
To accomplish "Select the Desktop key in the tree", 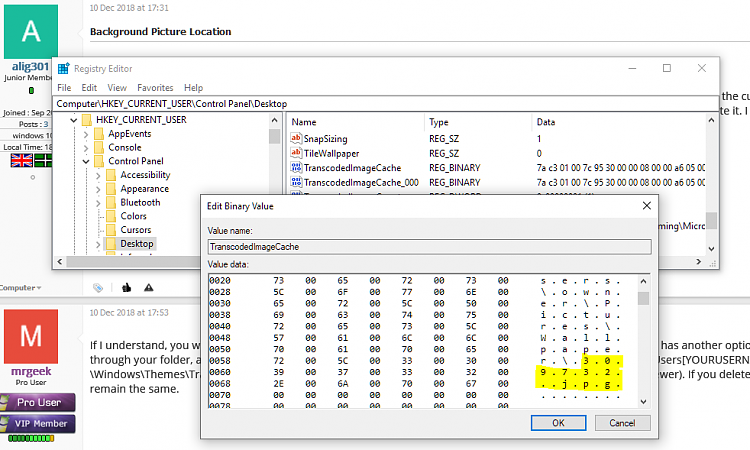I will point(137,244).
